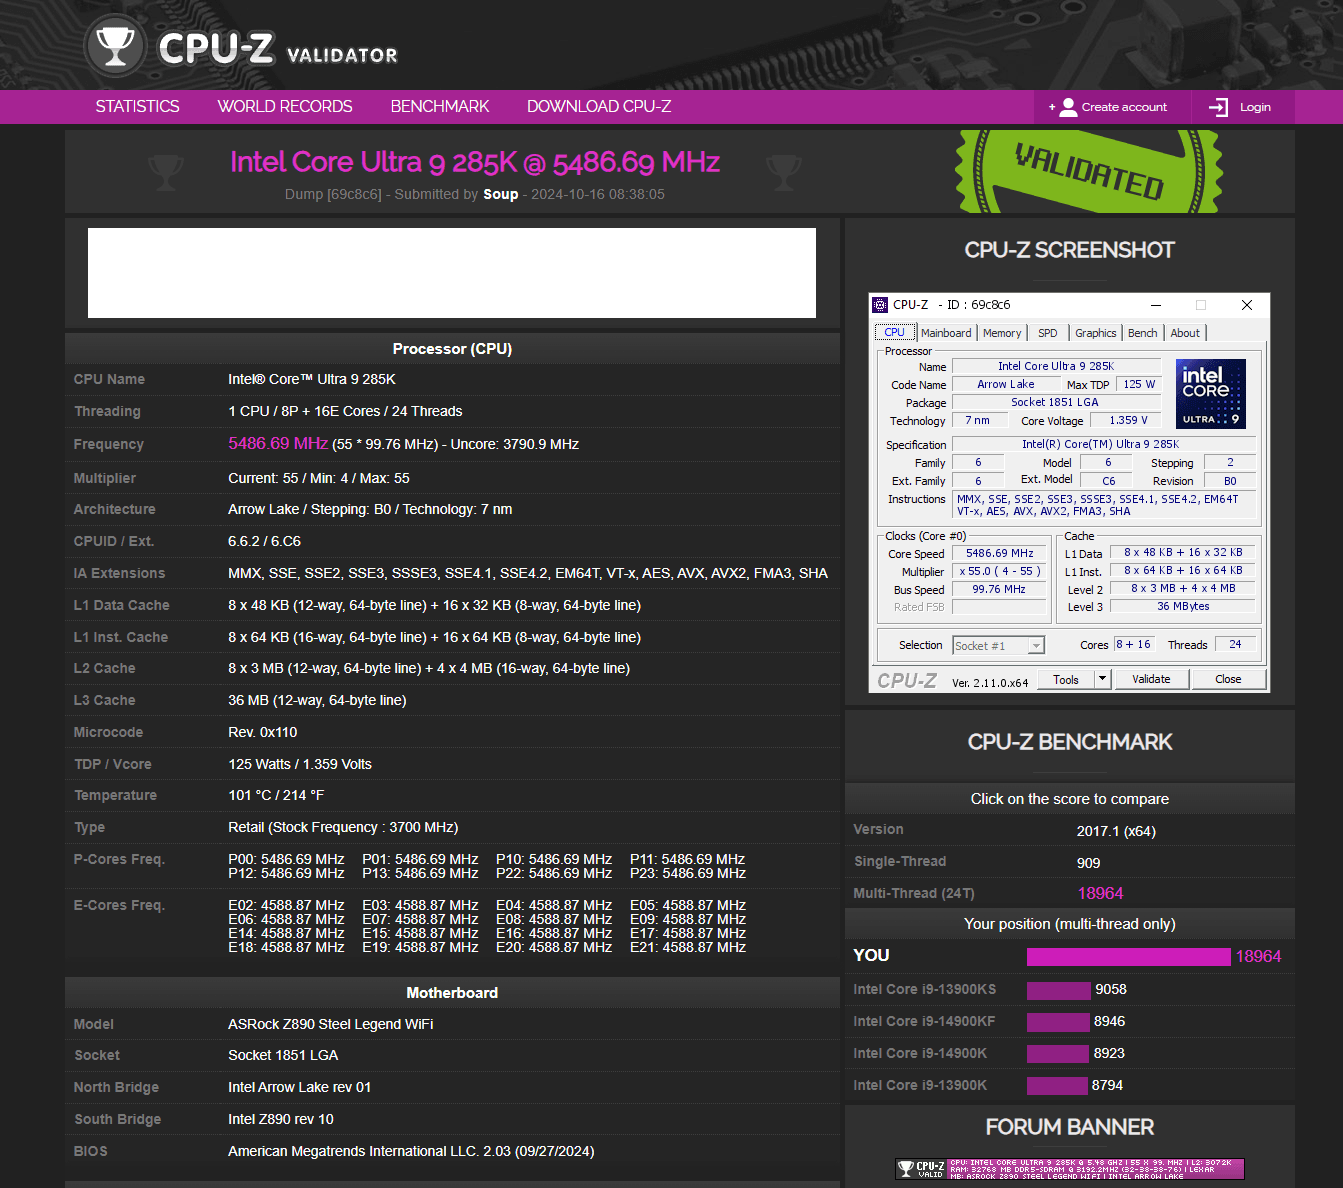Viewport: 1343px width, 1188px height.
Task: Open the Graphics tab in CPU-Z
Action: coord(1095,333)
